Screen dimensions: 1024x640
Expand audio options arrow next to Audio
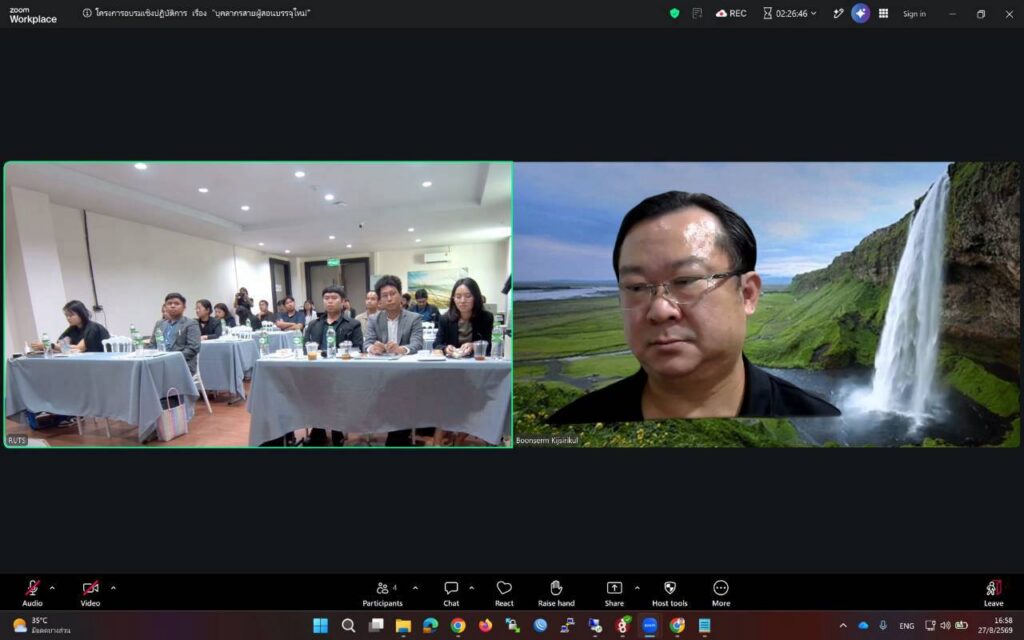[52, 588]
